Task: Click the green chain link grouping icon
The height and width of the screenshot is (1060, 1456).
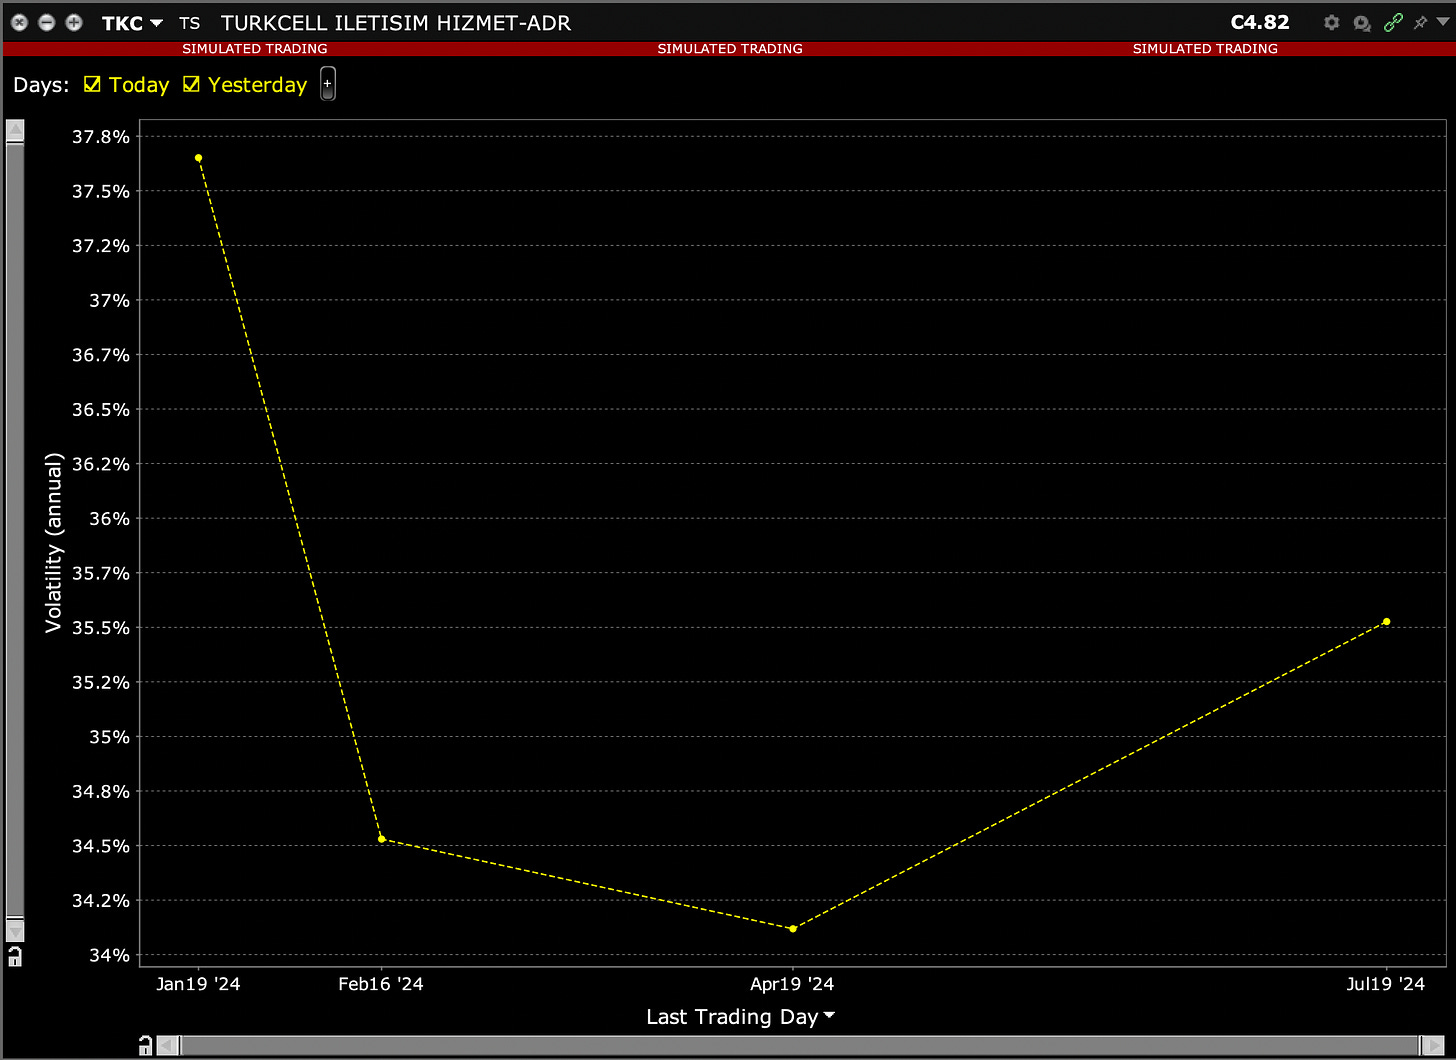Action: tap(1393, 22)
